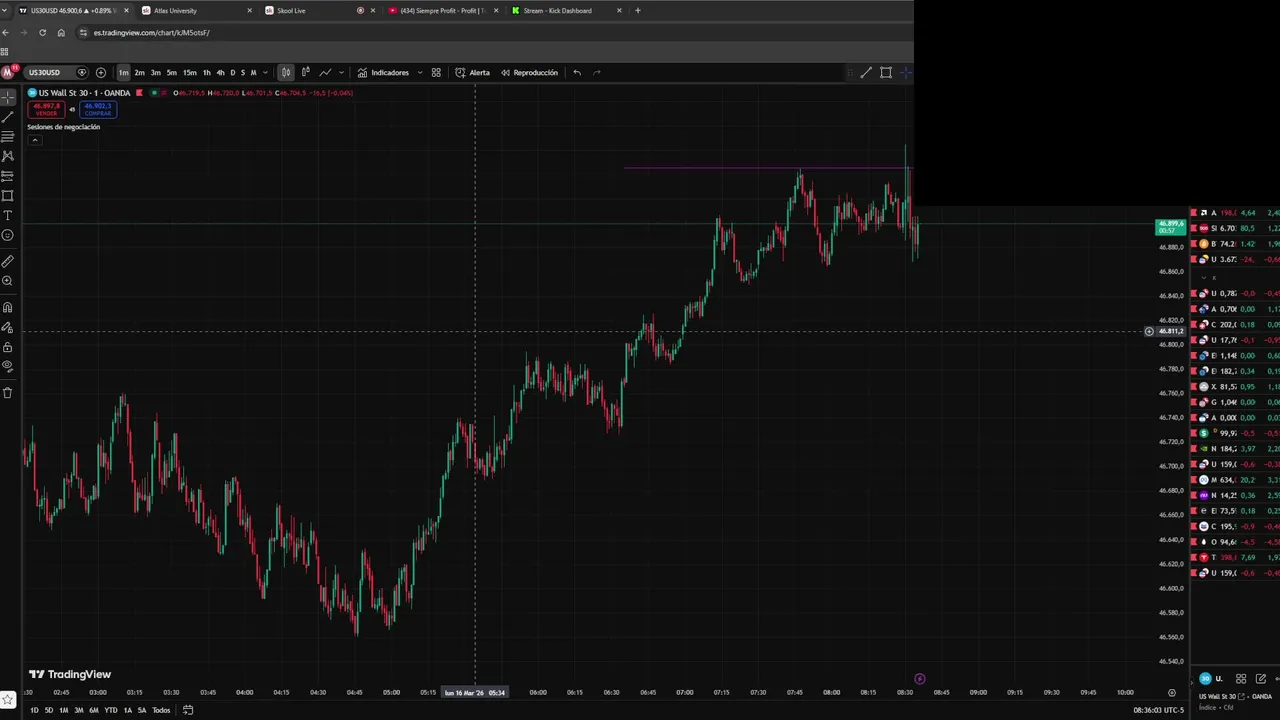1280x720 pixels.
Task: Click the undo arrow
Action: 577,72
